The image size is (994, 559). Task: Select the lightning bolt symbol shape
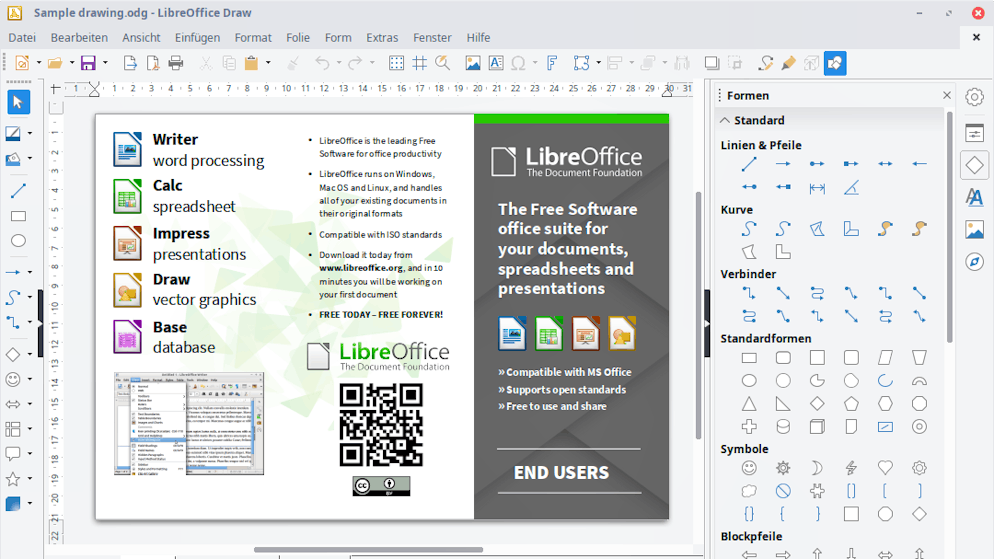coord(851,468)
